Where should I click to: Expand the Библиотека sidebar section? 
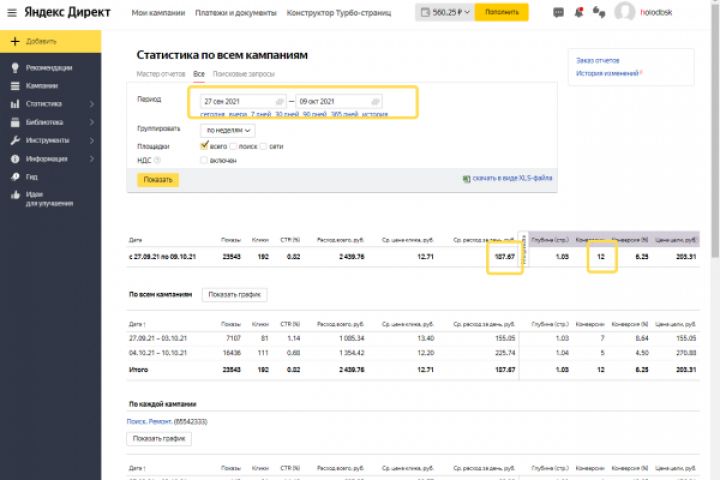tap(92, 122)
